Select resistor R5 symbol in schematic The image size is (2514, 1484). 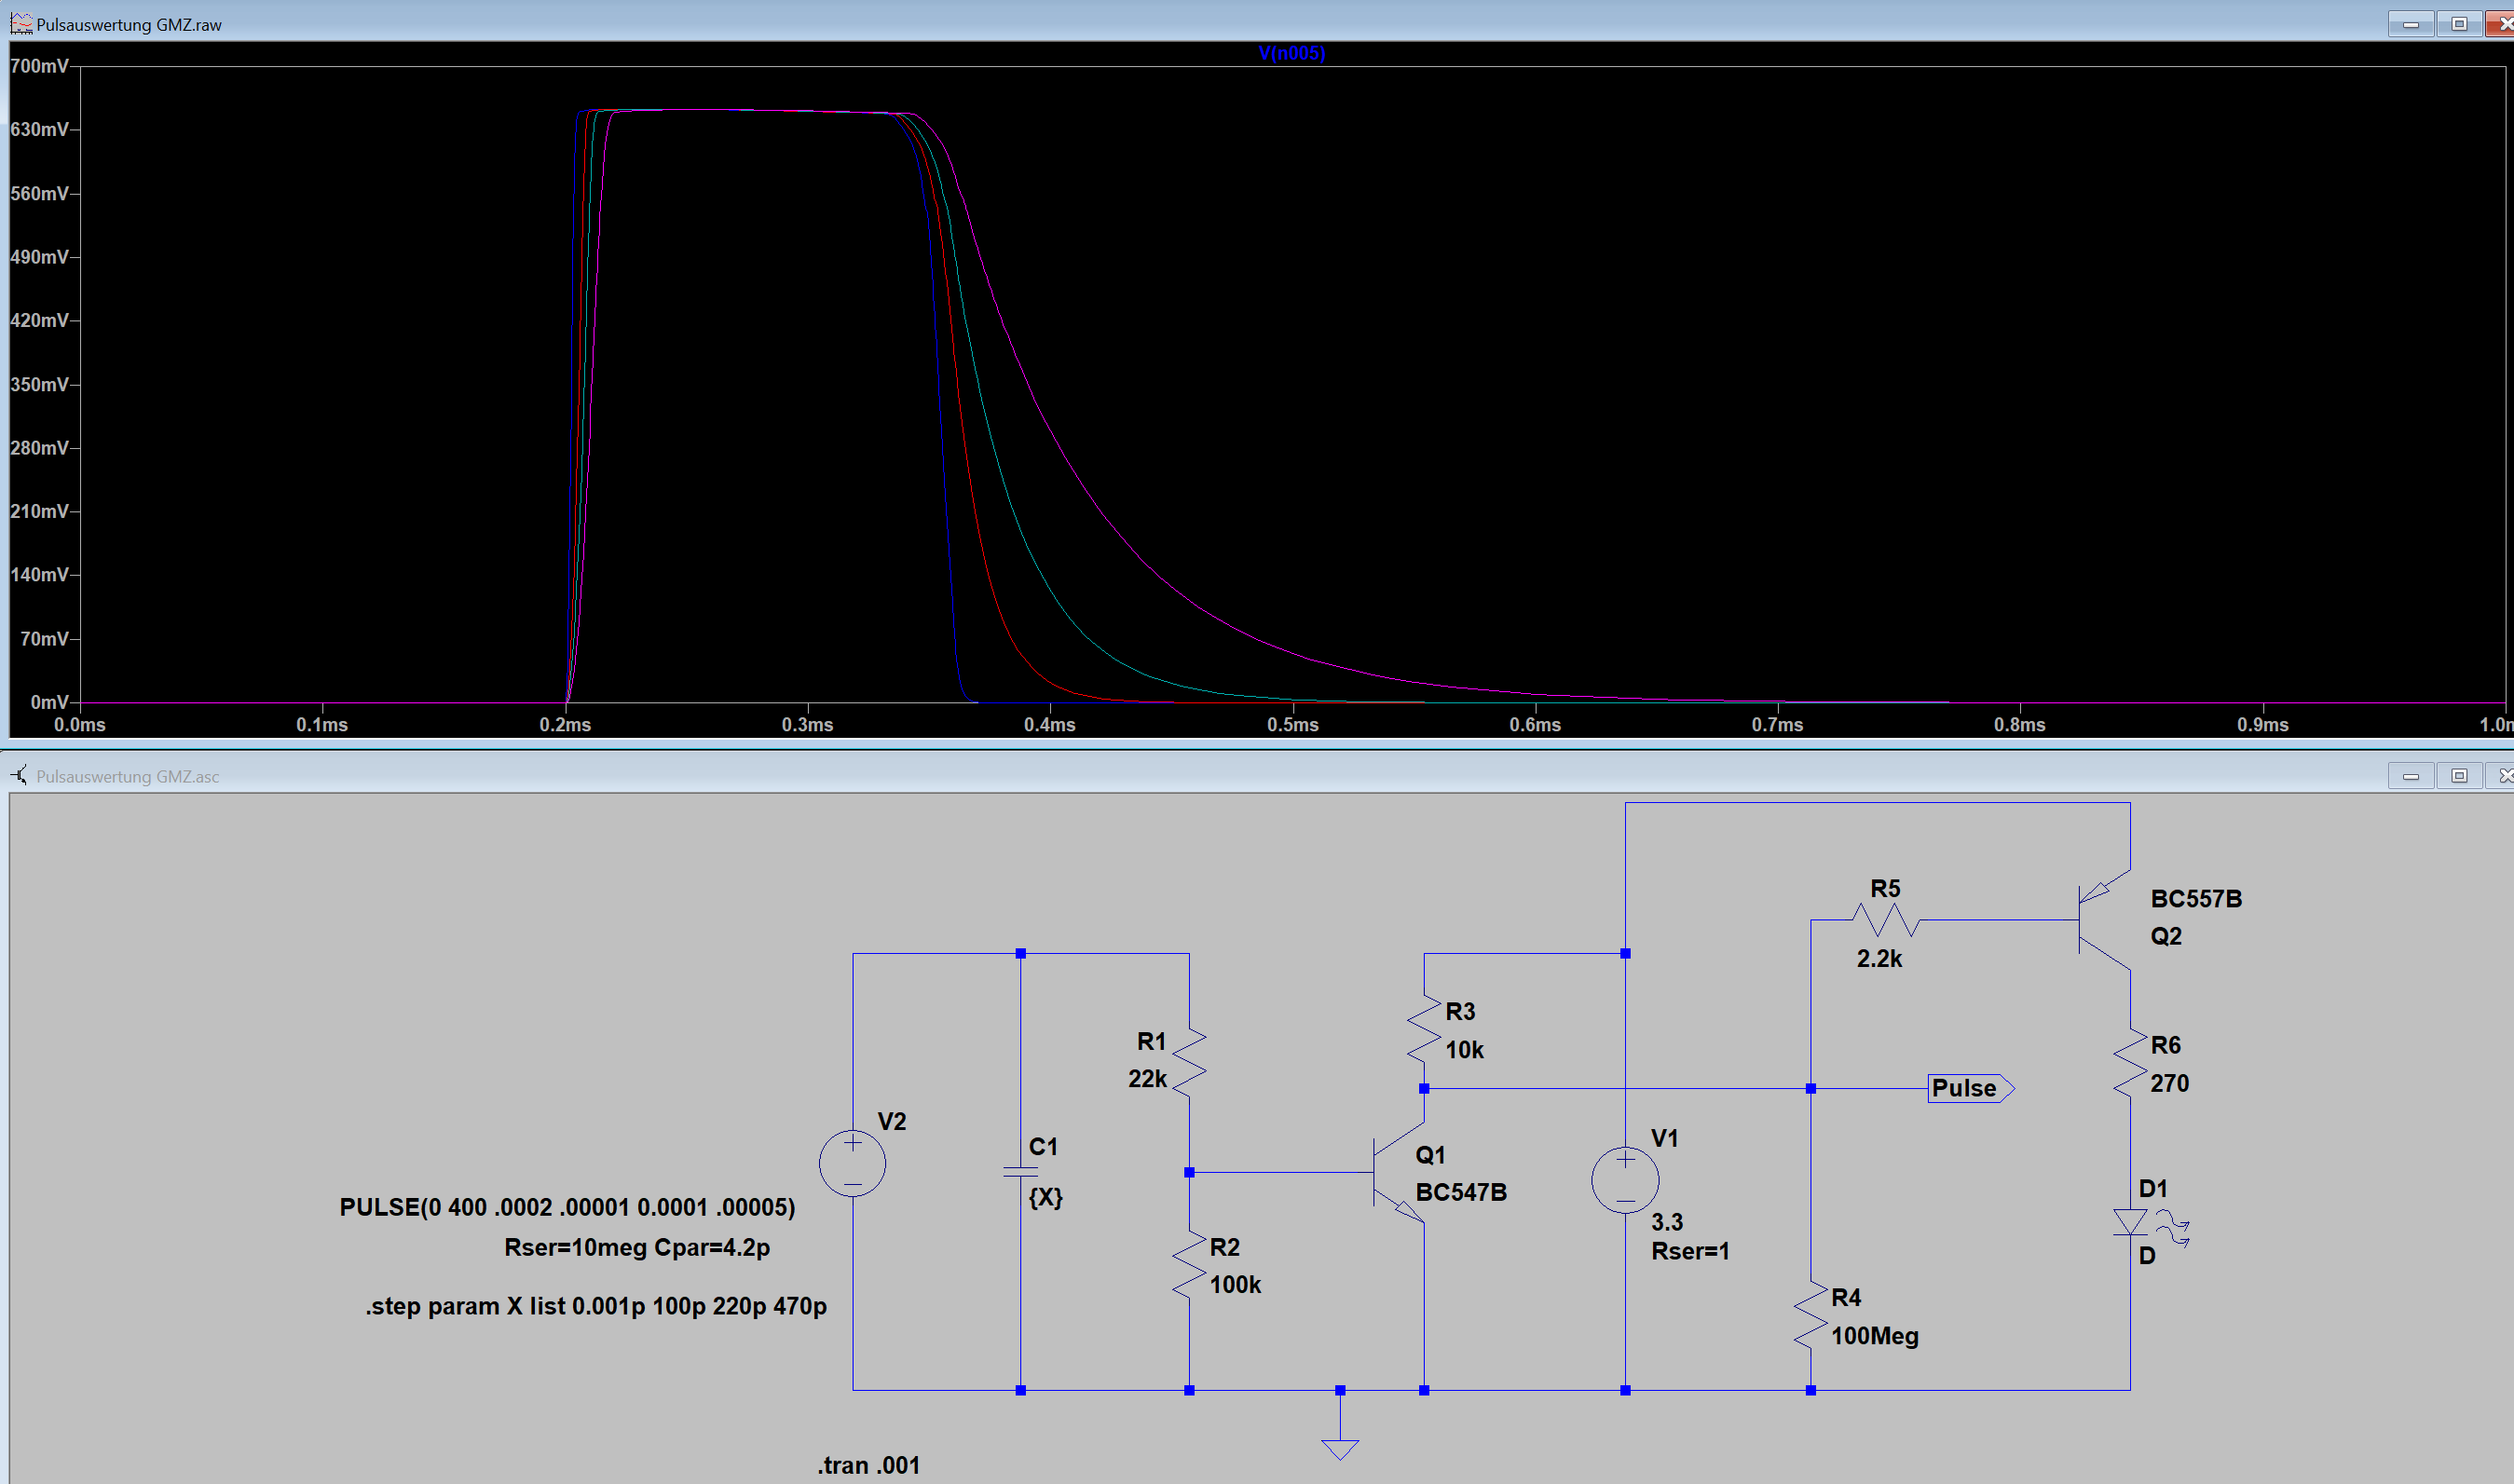pyautogui.click(x=1885, y=920)
